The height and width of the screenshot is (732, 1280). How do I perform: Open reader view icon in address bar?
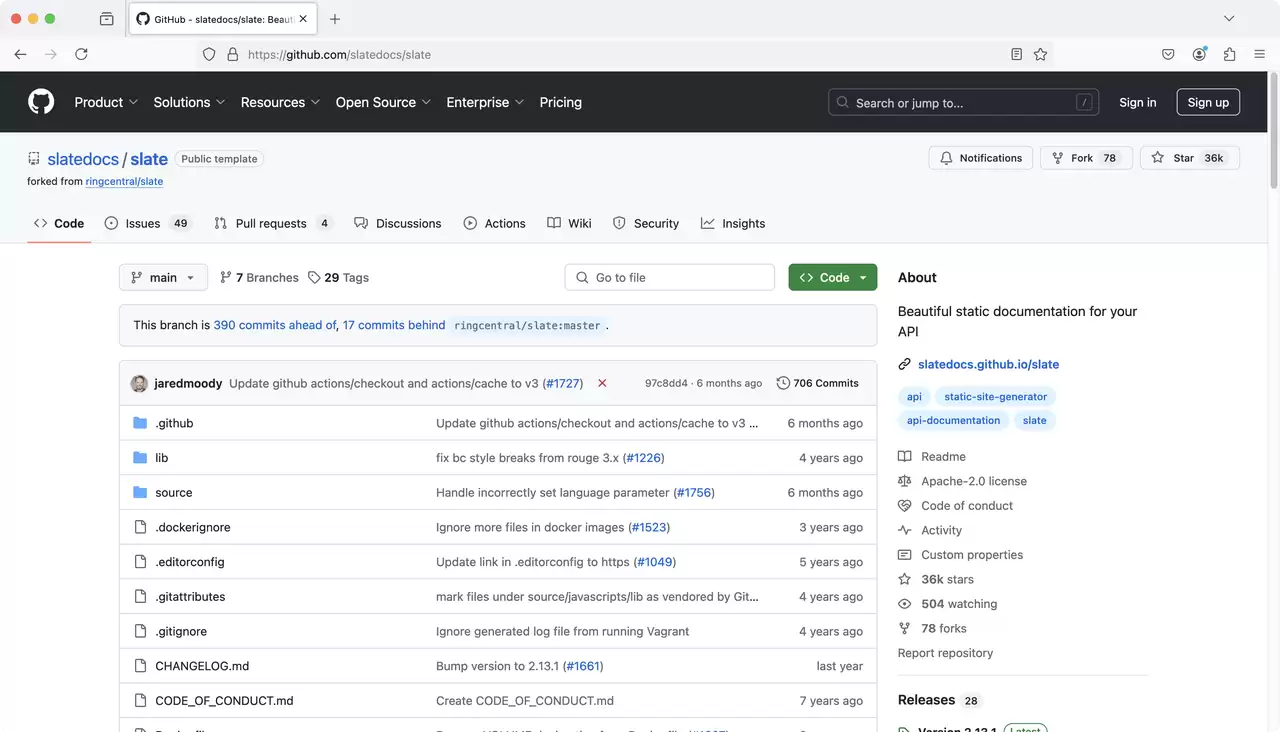pos(1016,54)
